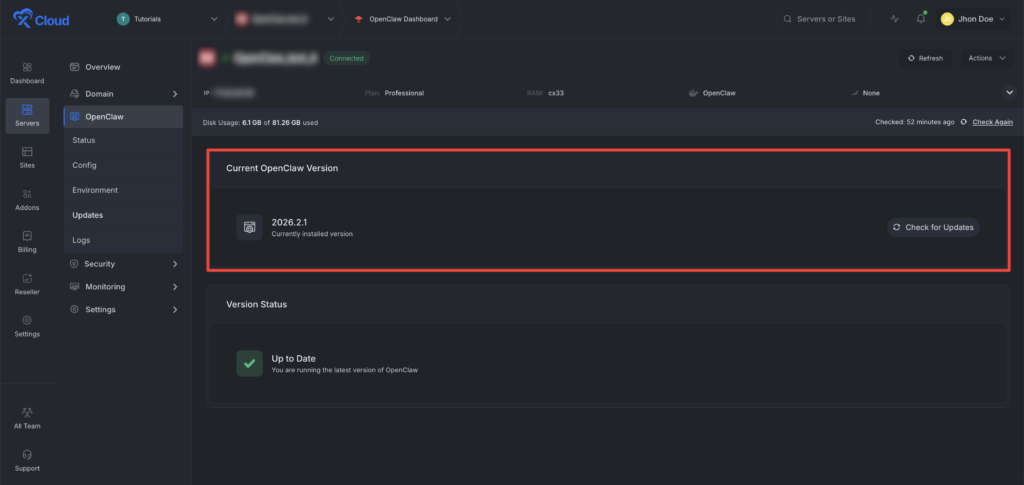Open the activity pulse icon
Screen dimensions: 1024x485
894,19
